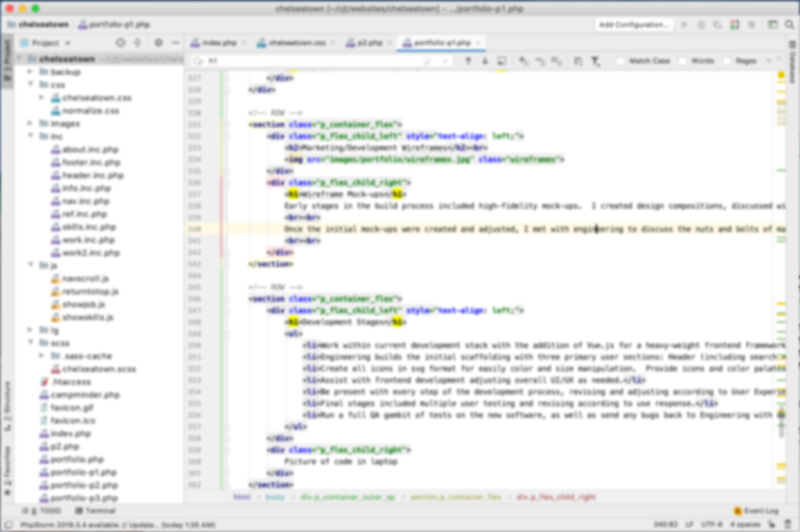The height and width of the screenshot is (532, 800).
Task: Open the Event Log from status bar
Action: 758,510
